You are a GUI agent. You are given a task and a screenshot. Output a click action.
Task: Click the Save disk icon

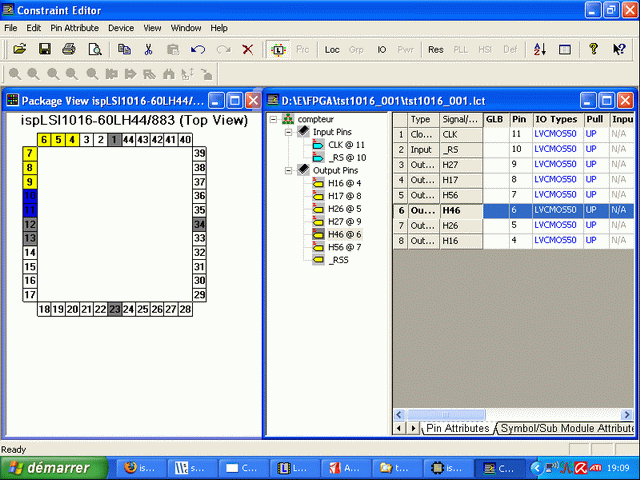click(44, 49)
